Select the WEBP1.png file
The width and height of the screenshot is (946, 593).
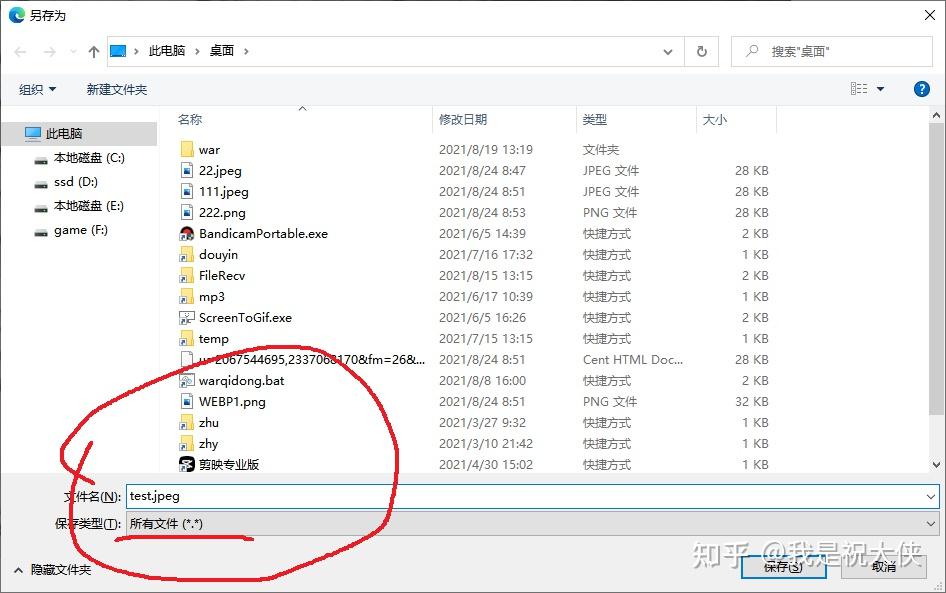point(222,401)
